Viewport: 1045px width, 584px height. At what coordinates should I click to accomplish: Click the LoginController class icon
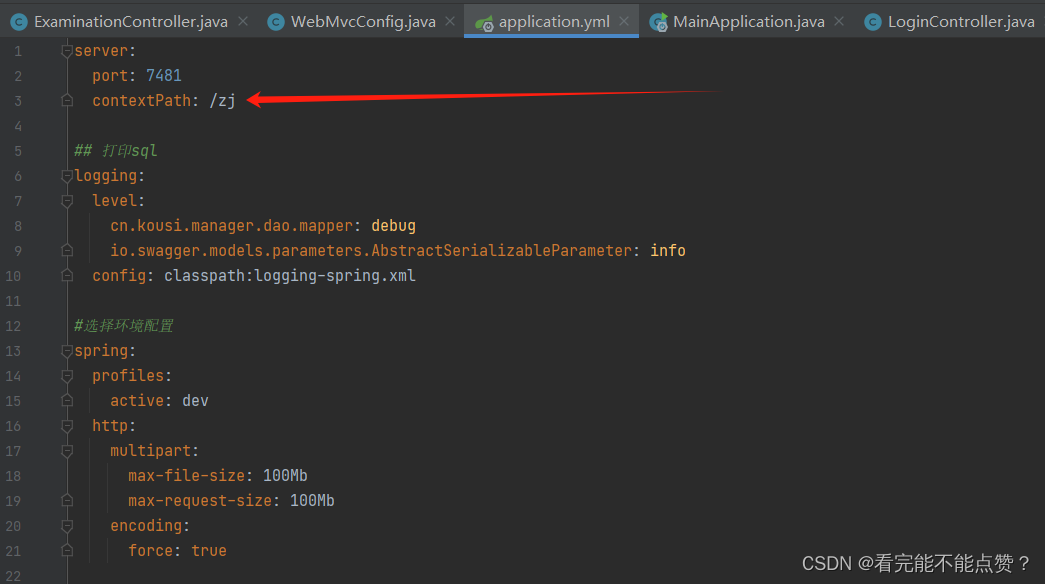coord(872,23)
